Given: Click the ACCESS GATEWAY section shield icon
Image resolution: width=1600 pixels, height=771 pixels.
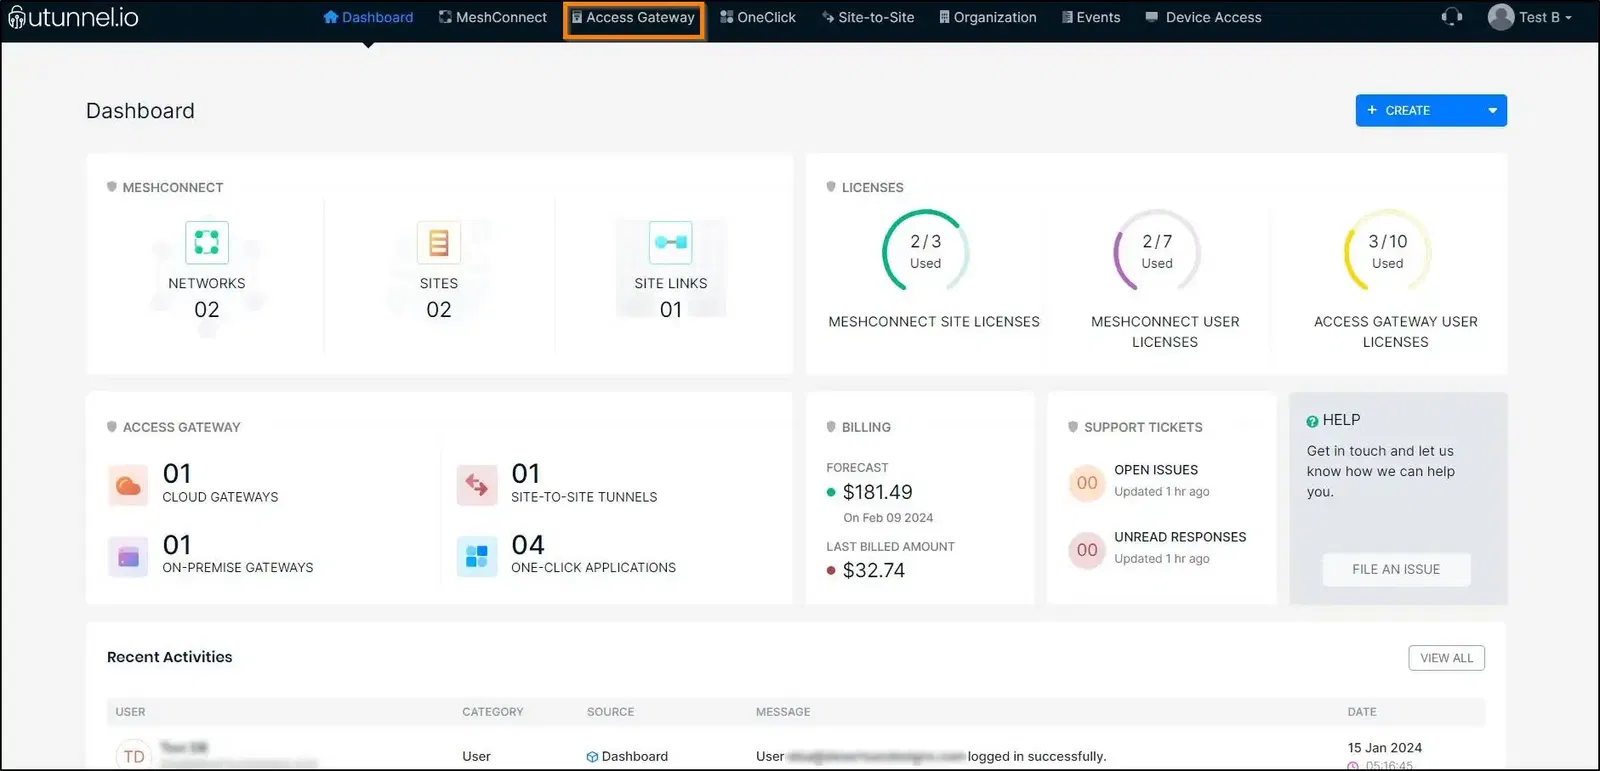Looking at the screenshot, I should [x=112, y=427].
